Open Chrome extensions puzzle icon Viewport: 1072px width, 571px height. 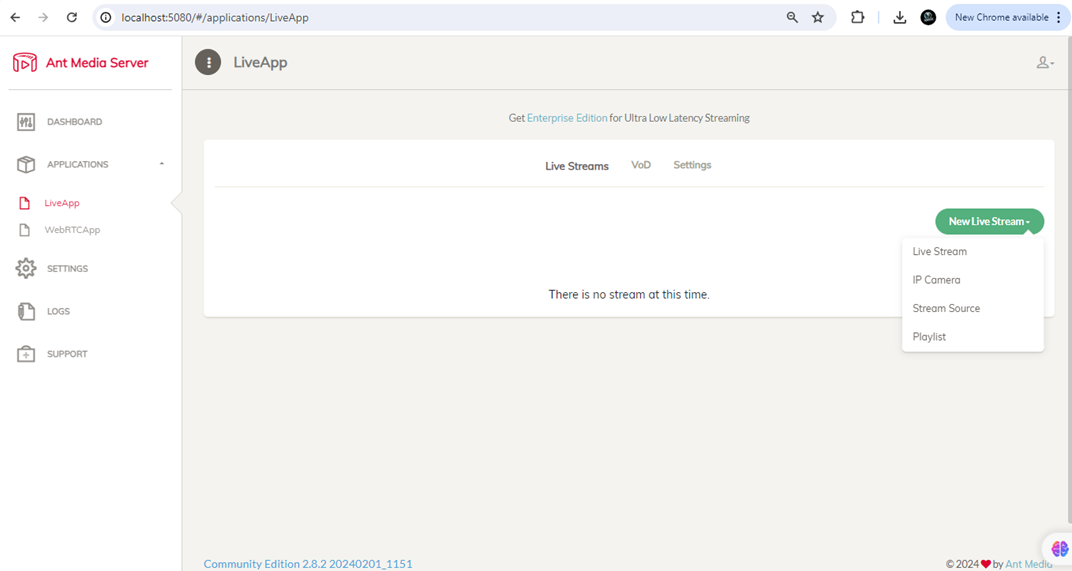pos(857,17)
